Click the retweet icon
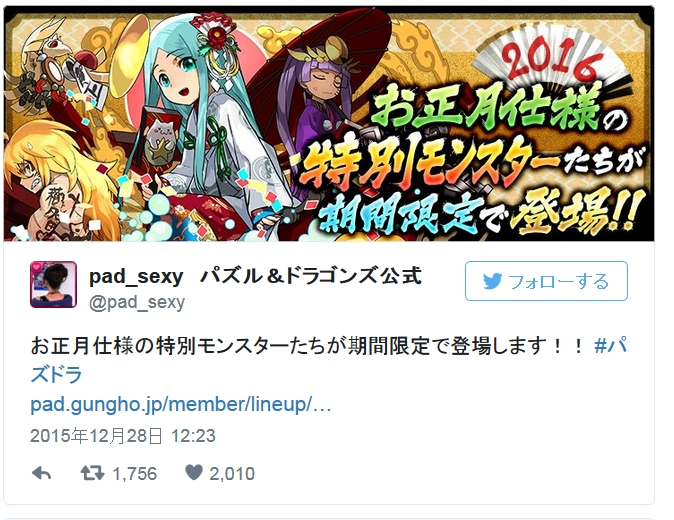The image size is (674, 520). click(92, 473)
